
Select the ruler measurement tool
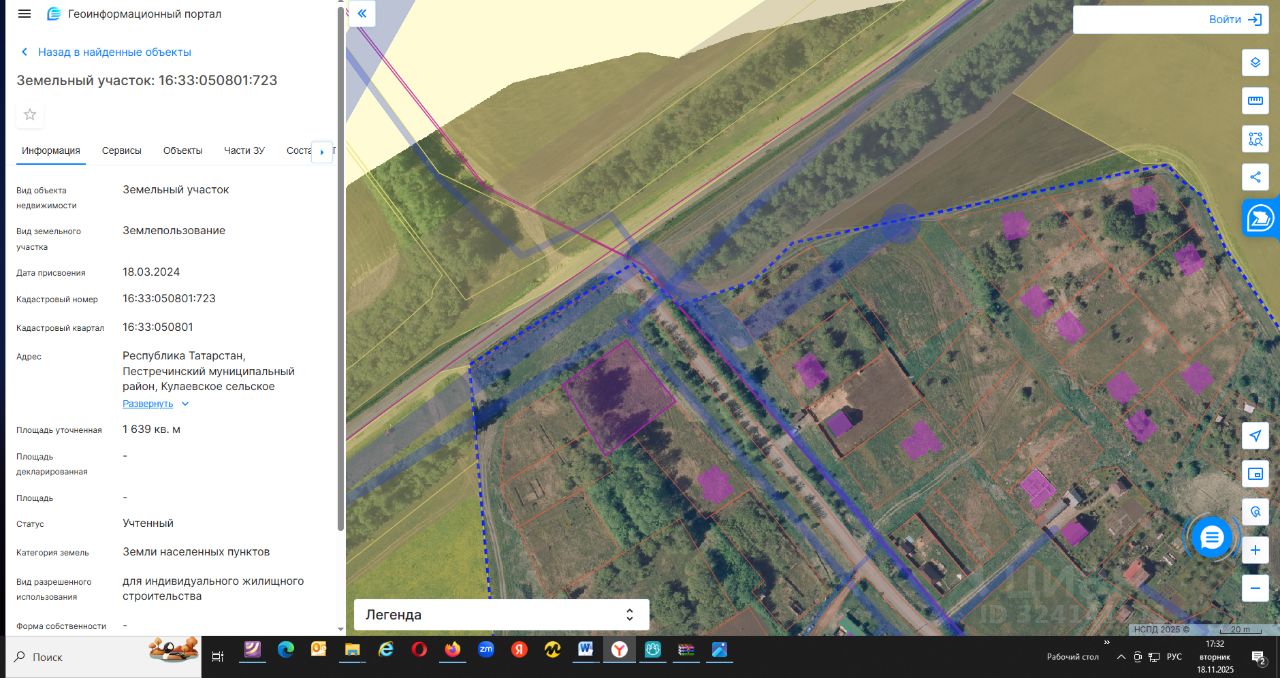1255,101
